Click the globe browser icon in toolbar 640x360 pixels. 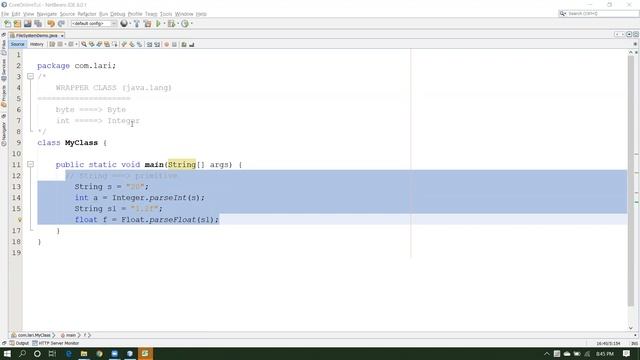coord(124,24)
